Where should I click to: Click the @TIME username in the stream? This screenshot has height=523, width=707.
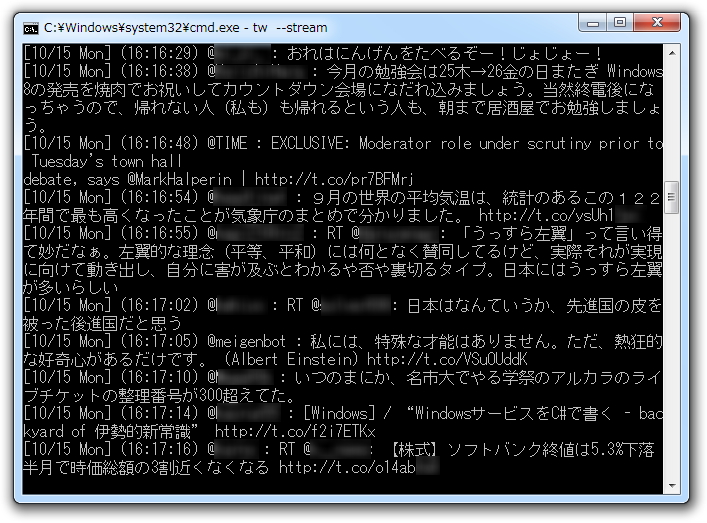(x=227, y=143)
